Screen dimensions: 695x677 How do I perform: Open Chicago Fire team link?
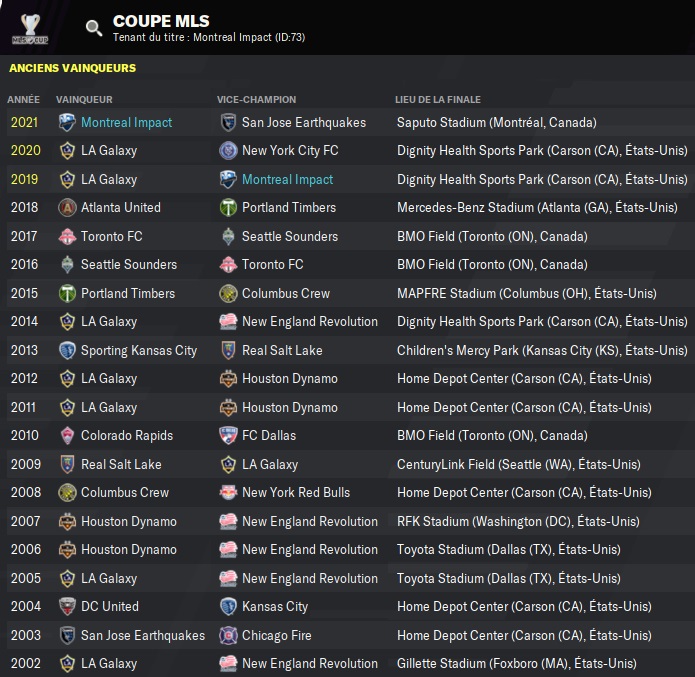point(277,635)
